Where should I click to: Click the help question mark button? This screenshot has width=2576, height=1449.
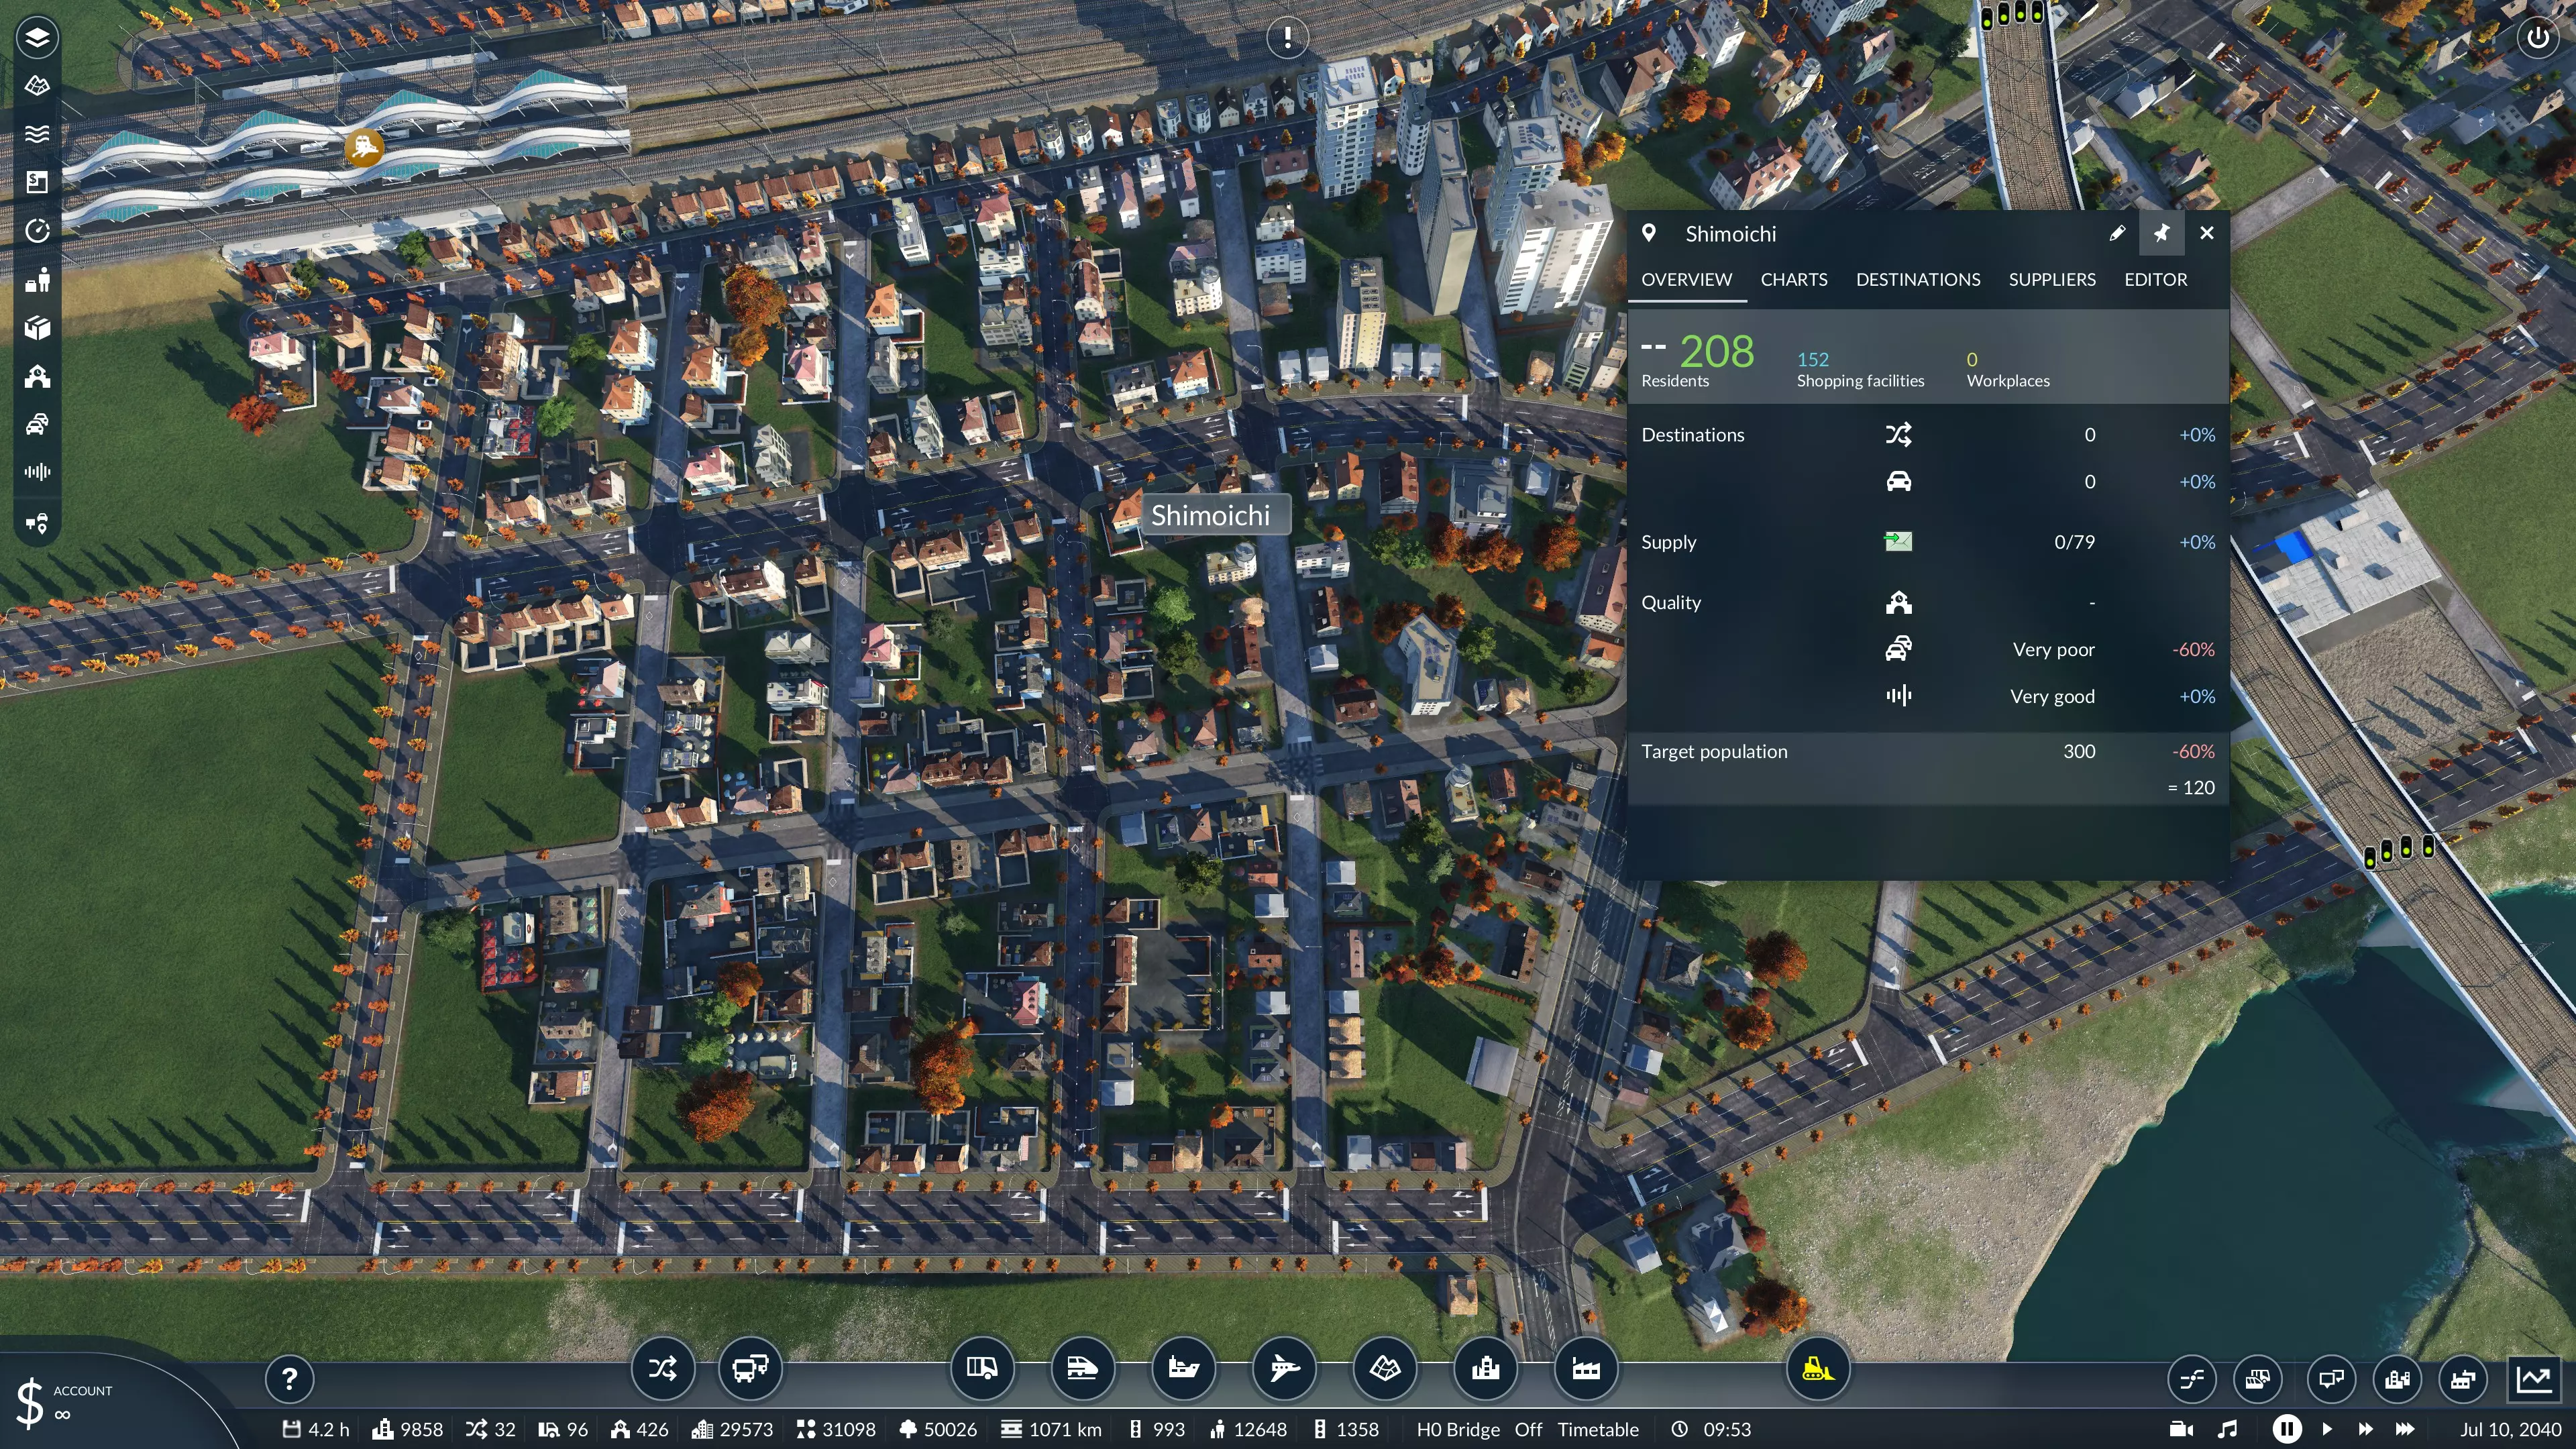point(289,1379)
